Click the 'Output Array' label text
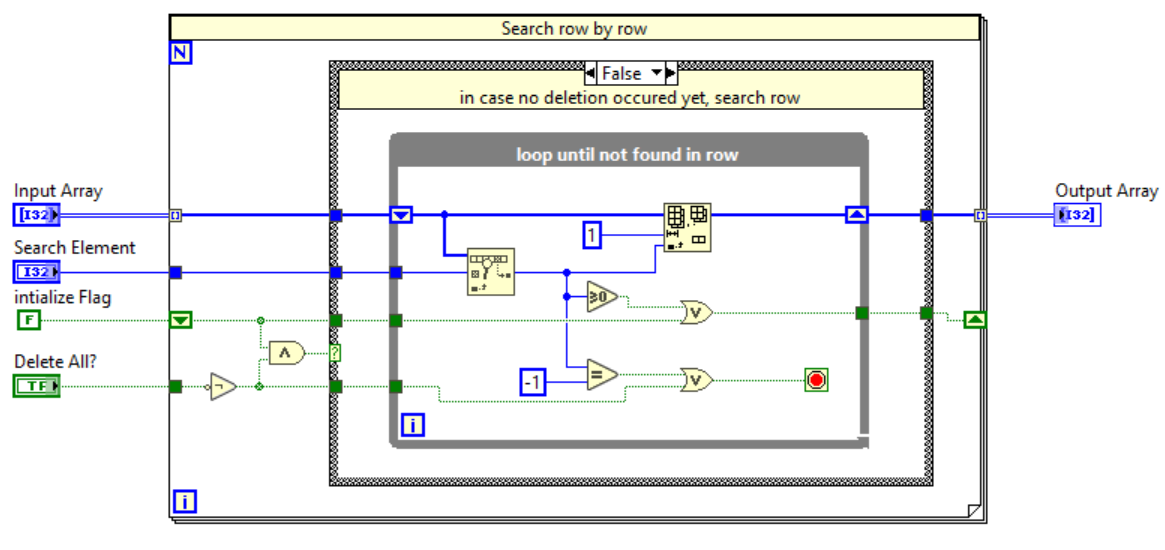 click(x=1106, y=191)
